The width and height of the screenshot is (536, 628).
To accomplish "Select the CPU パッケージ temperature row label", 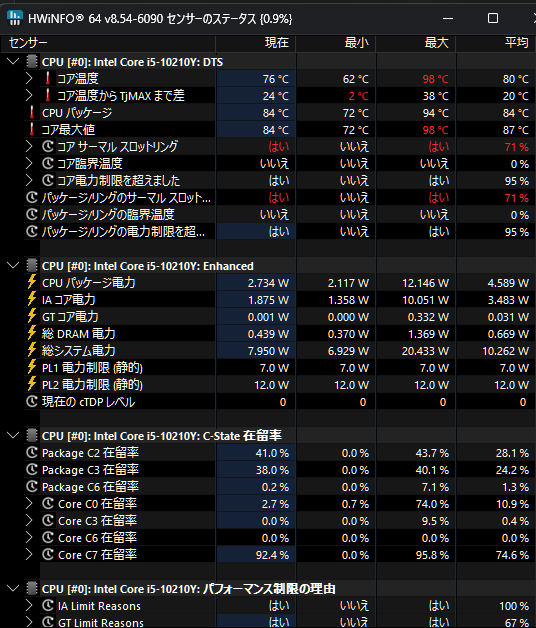I will (x=77, y=113).
